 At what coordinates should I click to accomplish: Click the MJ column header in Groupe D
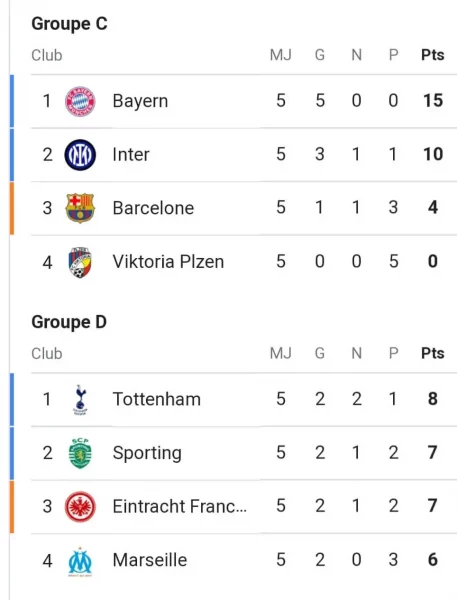point(281,354)
